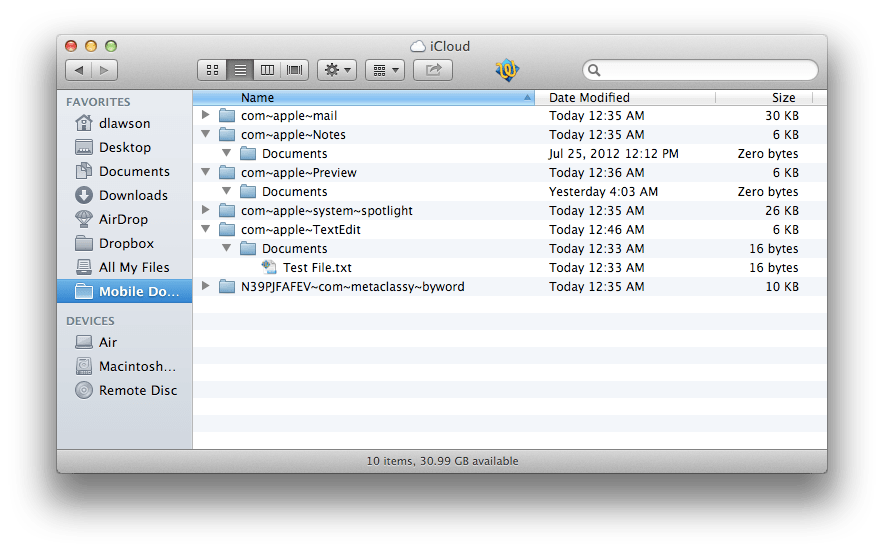The height and width of the screenshot is (552, 884).
Task: Select the N39PJFAFEV~com~metaclassy~byword row name
Action: click(x=352, y=286)
